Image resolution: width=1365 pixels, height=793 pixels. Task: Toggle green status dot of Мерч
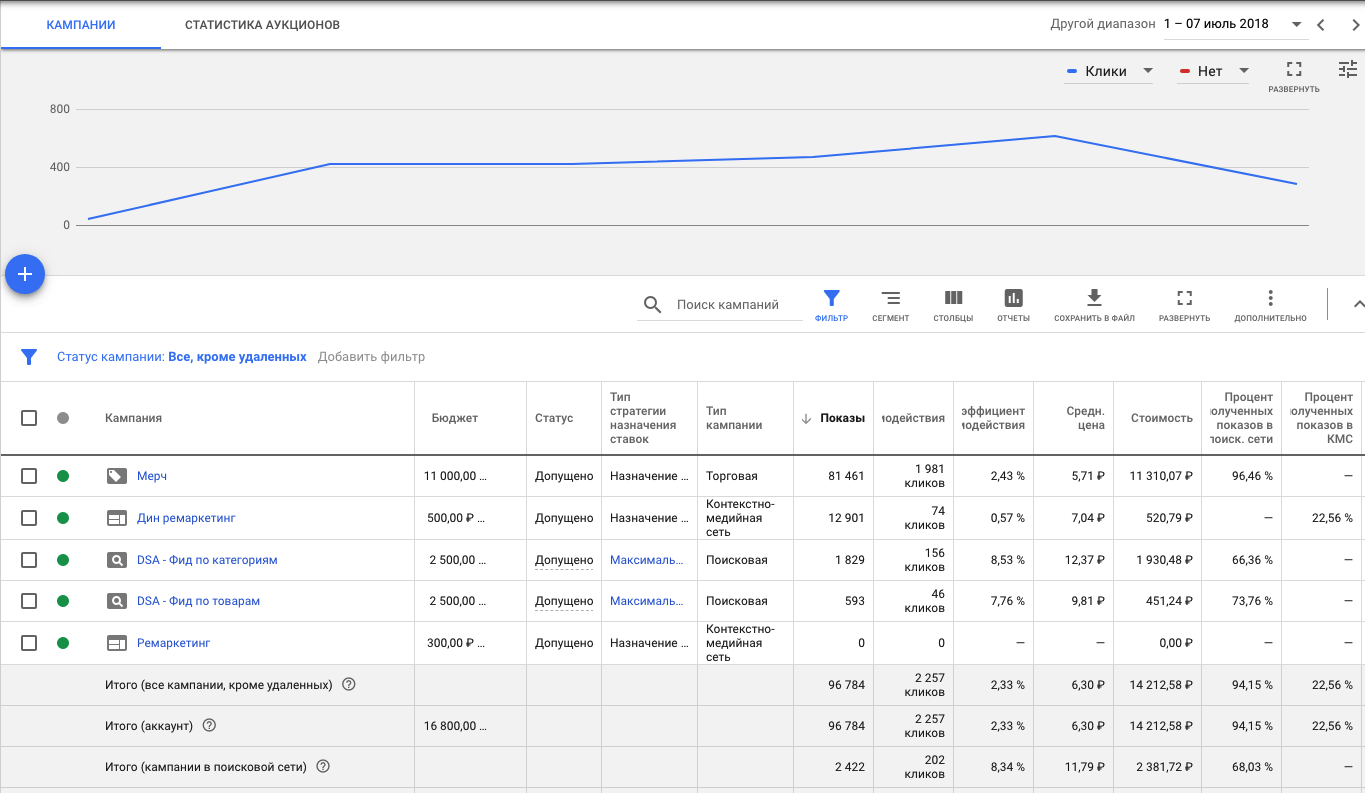pos(63,476)
